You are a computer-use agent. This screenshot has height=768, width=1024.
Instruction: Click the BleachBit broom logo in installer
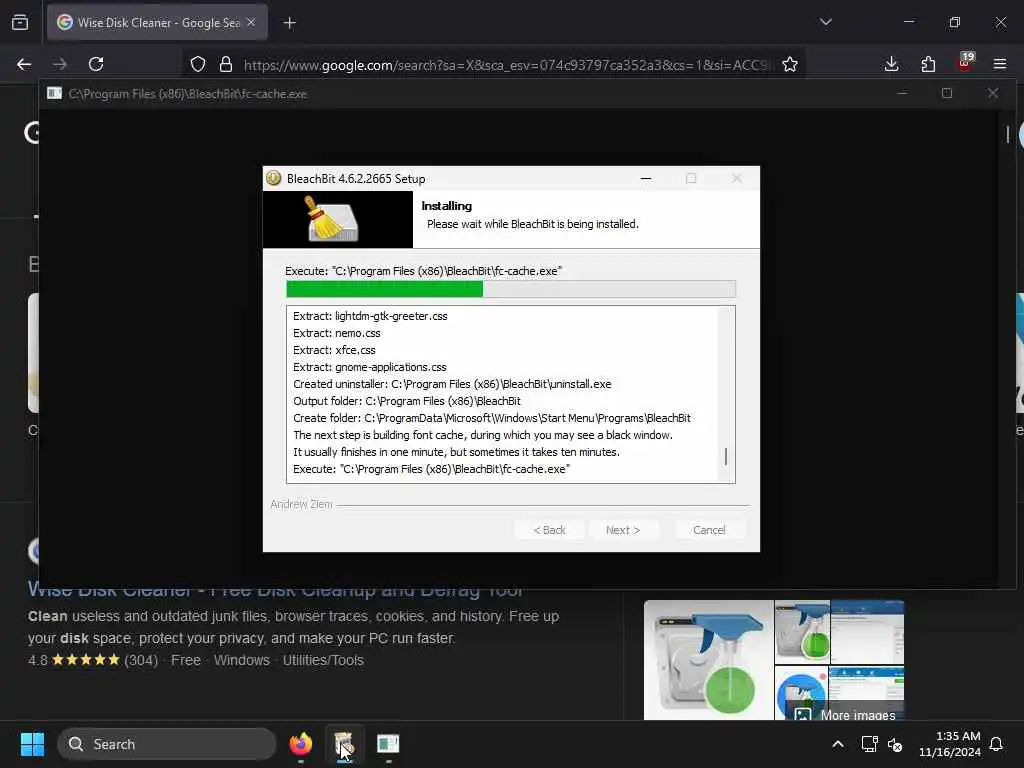click(332, 219)
